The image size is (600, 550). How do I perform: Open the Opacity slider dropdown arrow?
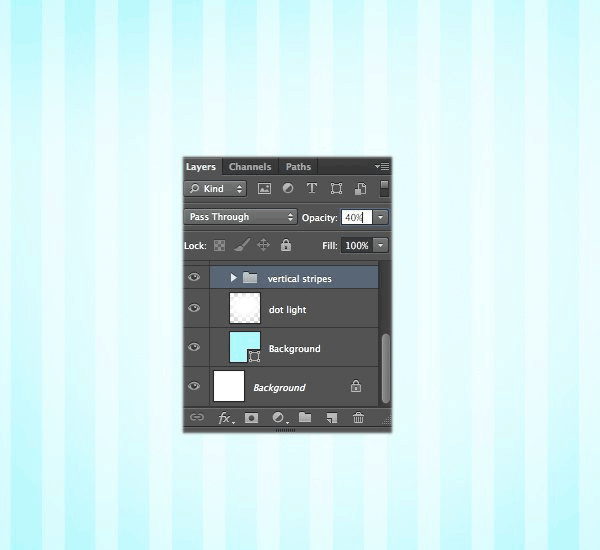(x=380, y=217)
